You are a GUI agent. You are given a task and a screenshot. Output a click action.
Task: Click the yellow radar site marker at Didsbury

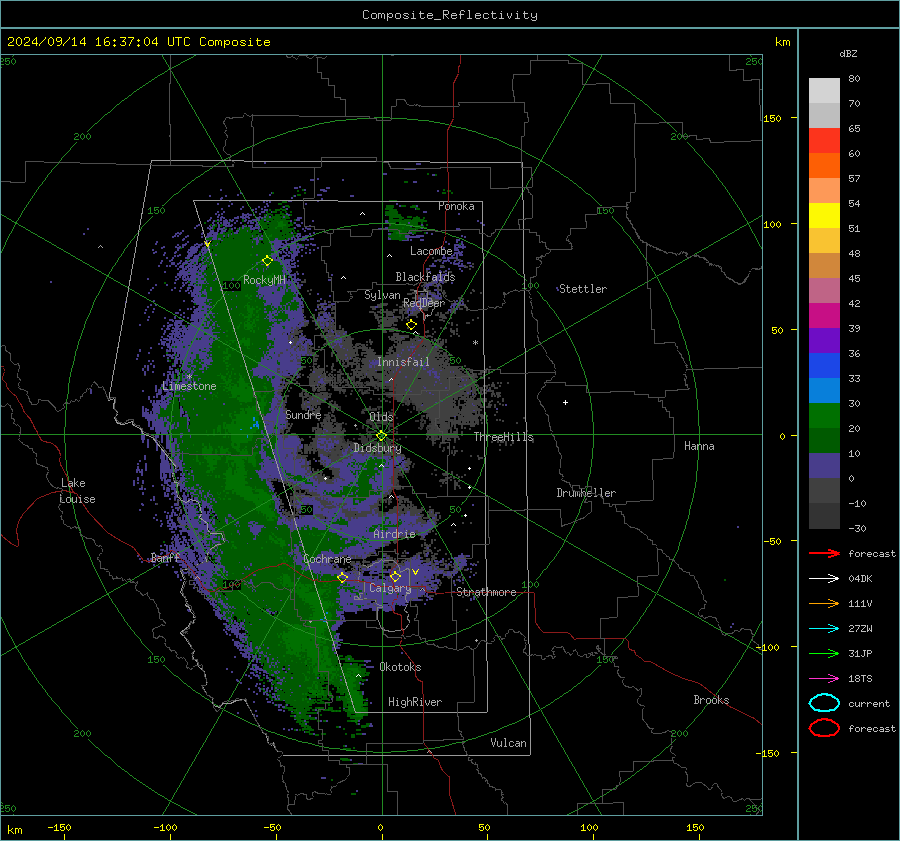coord(381,436)
